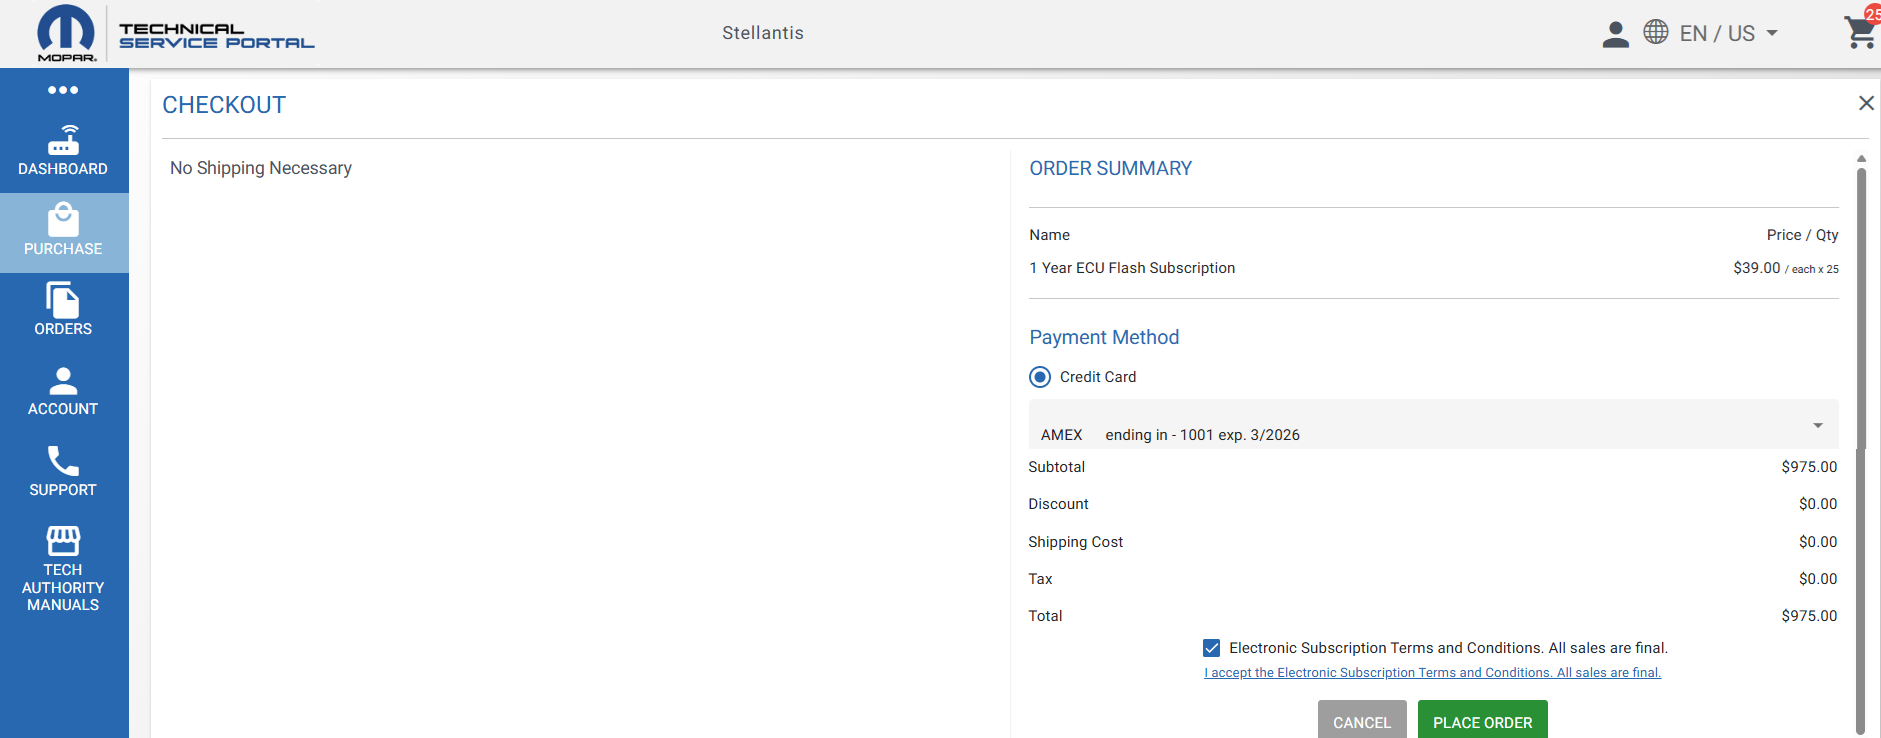Close the Checkout panel with X
This screenshot has width=1881, height=738.
tap(1865, 103)
